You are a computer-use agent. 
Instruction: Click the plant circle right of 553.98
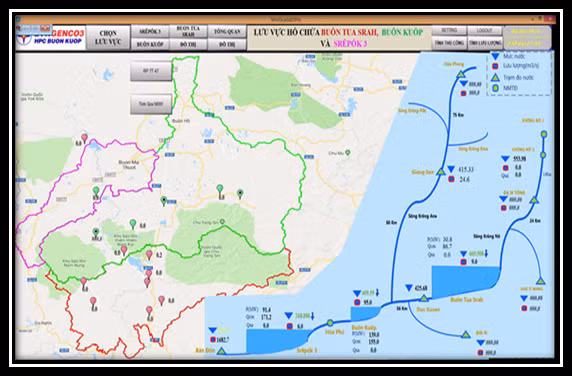pos(543,155)
